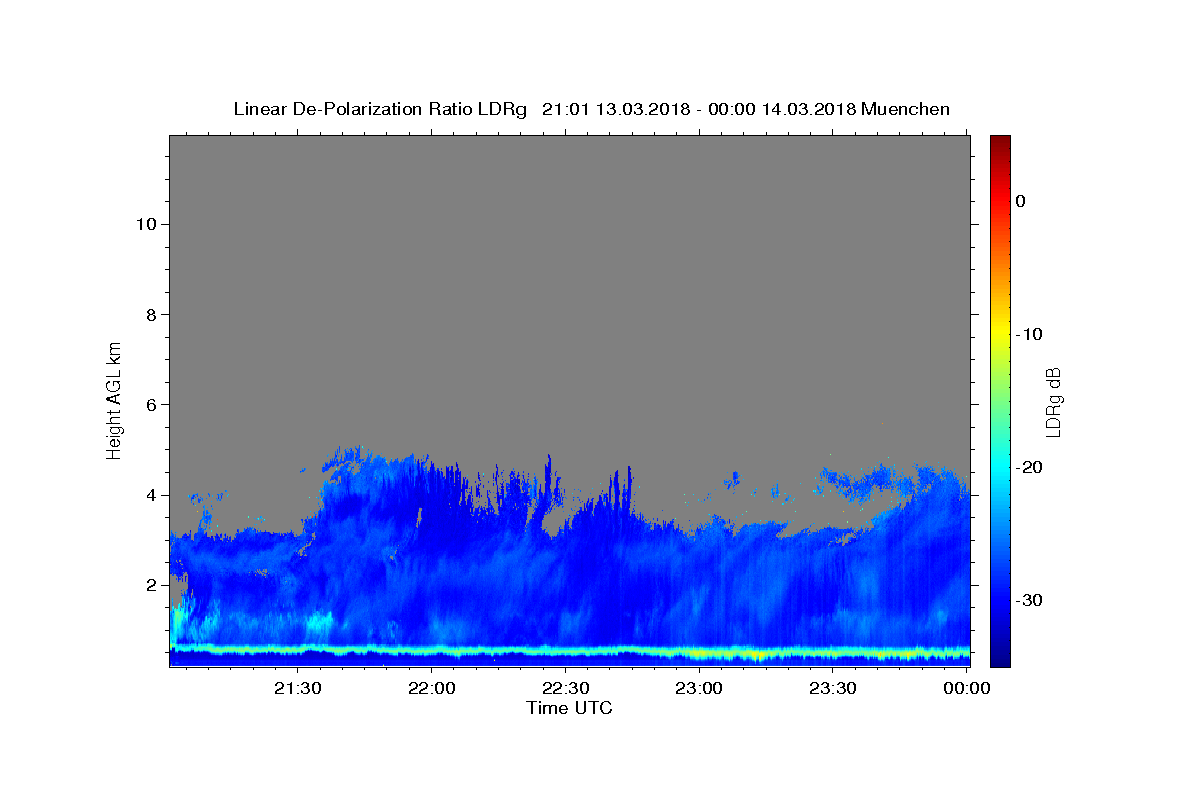
Task: Click the 'LDRg dB' colorbar label
Action: (1053, 401)
